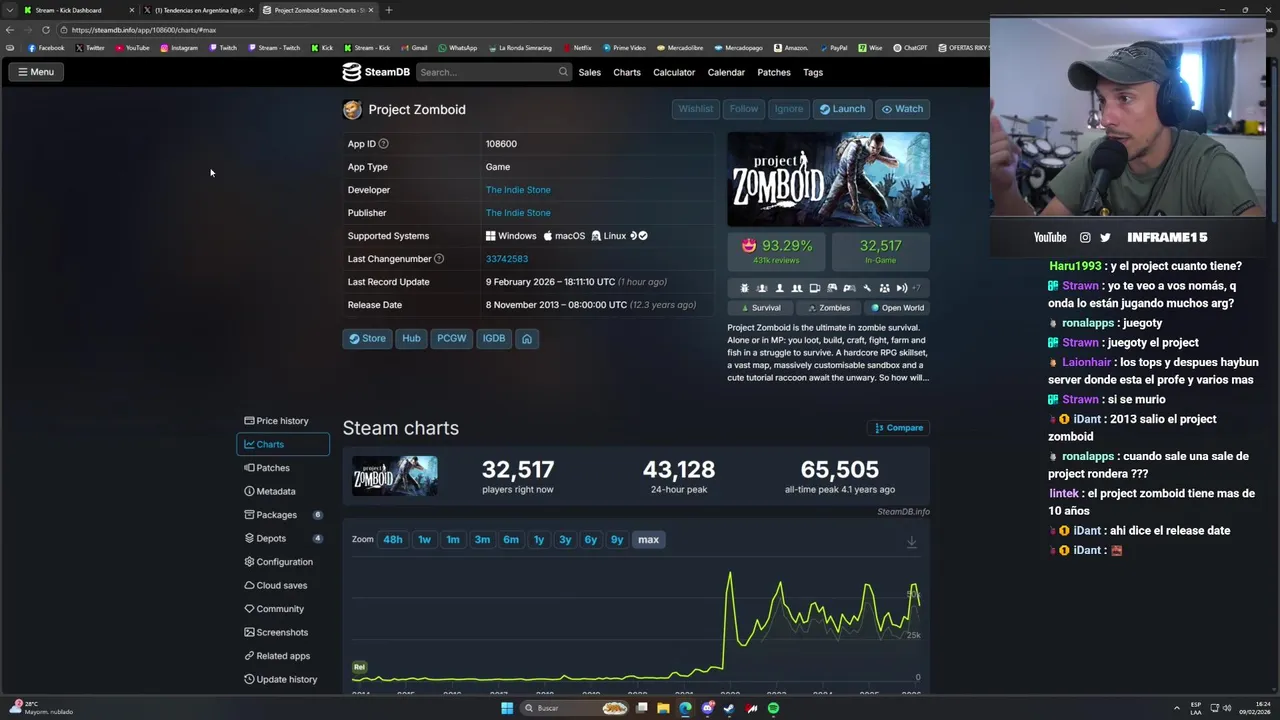The image size is (1280, 720).
Task: Click the Watch button
Action: (902, 109)
